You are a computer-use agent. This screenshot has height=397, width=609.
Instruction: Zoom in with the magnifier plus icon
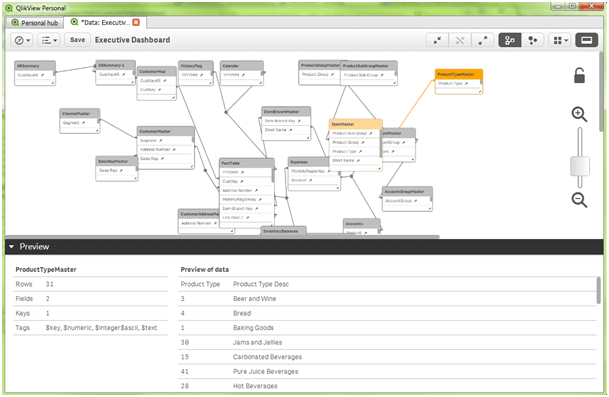tap(579, 114)
